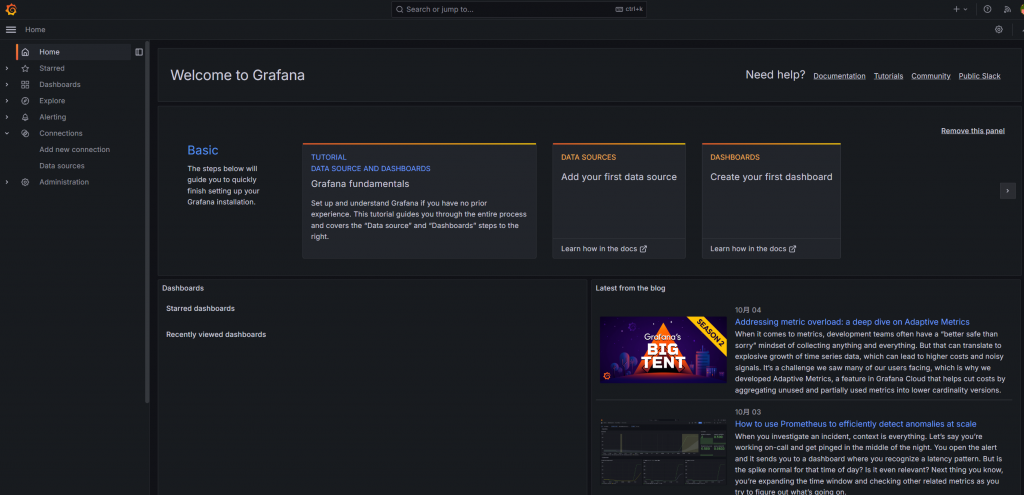Image resolution: width=1024 pixels, height=495 pixels.
Task: Click the 10月 03 date label
Action: pyautogui.click(x=748, y=412)
